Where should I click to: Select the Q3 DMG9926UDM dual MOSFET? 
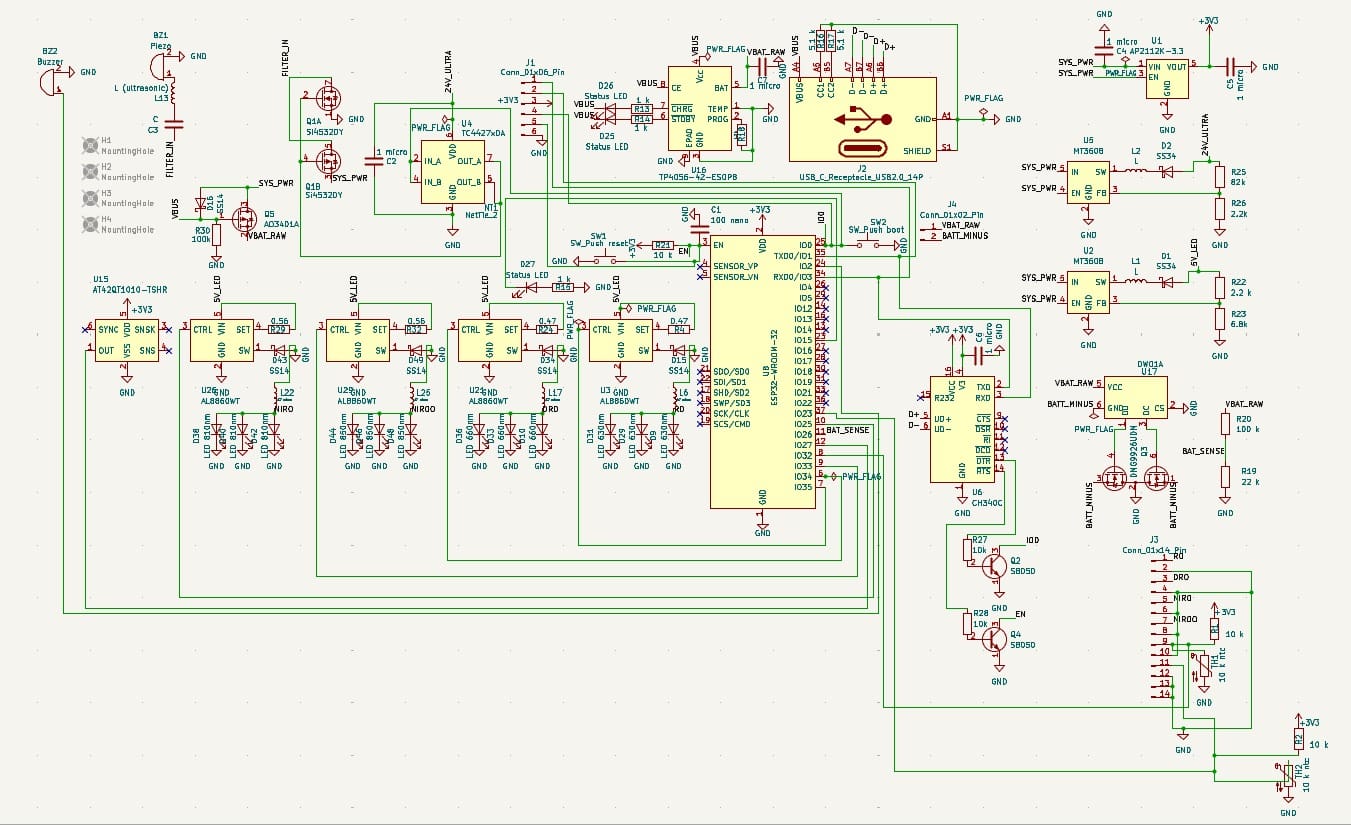[x=1135, y=478]
